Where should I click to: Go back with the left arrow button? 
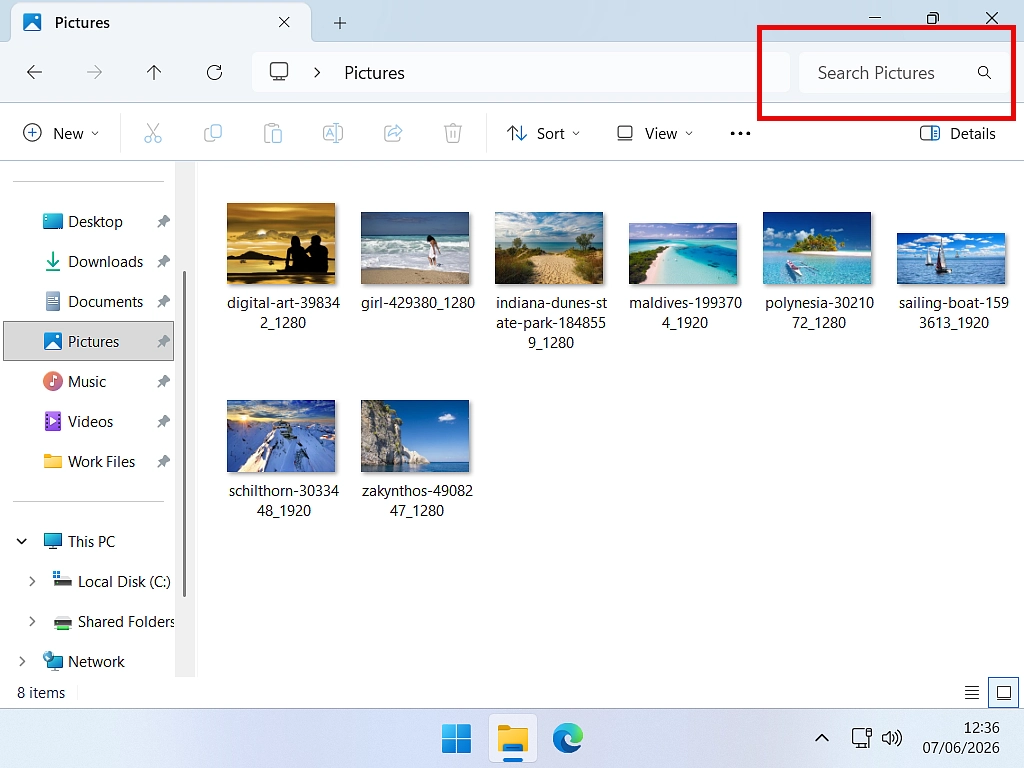click(x=35, y=72)
